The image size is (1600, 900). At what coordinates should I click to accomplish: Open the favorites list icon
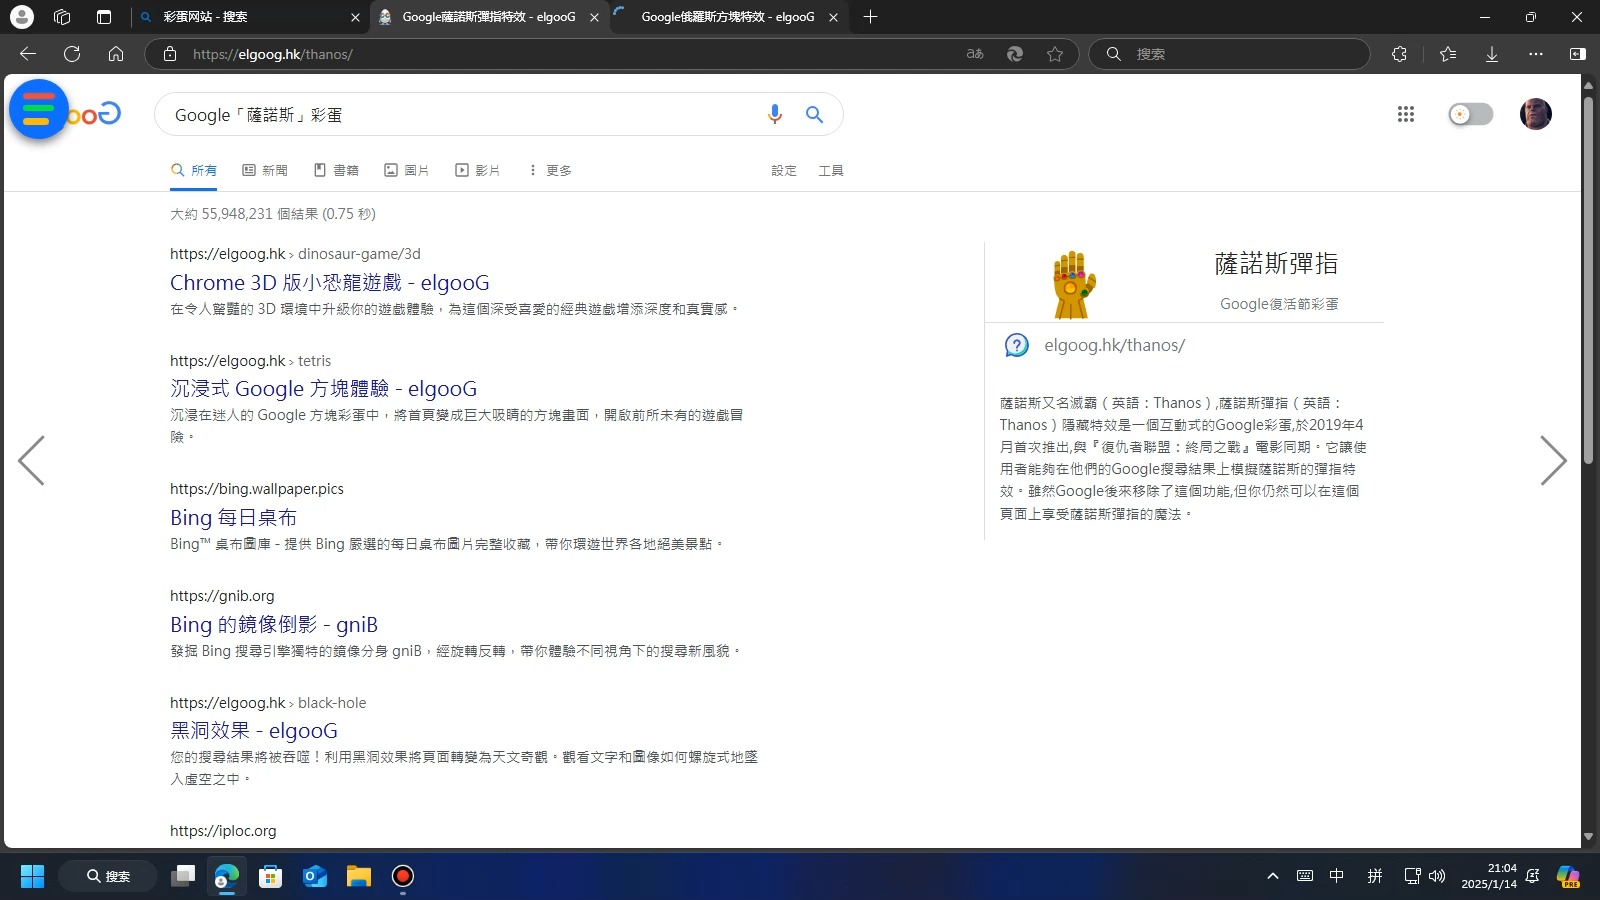click(x=1447, y=54)
